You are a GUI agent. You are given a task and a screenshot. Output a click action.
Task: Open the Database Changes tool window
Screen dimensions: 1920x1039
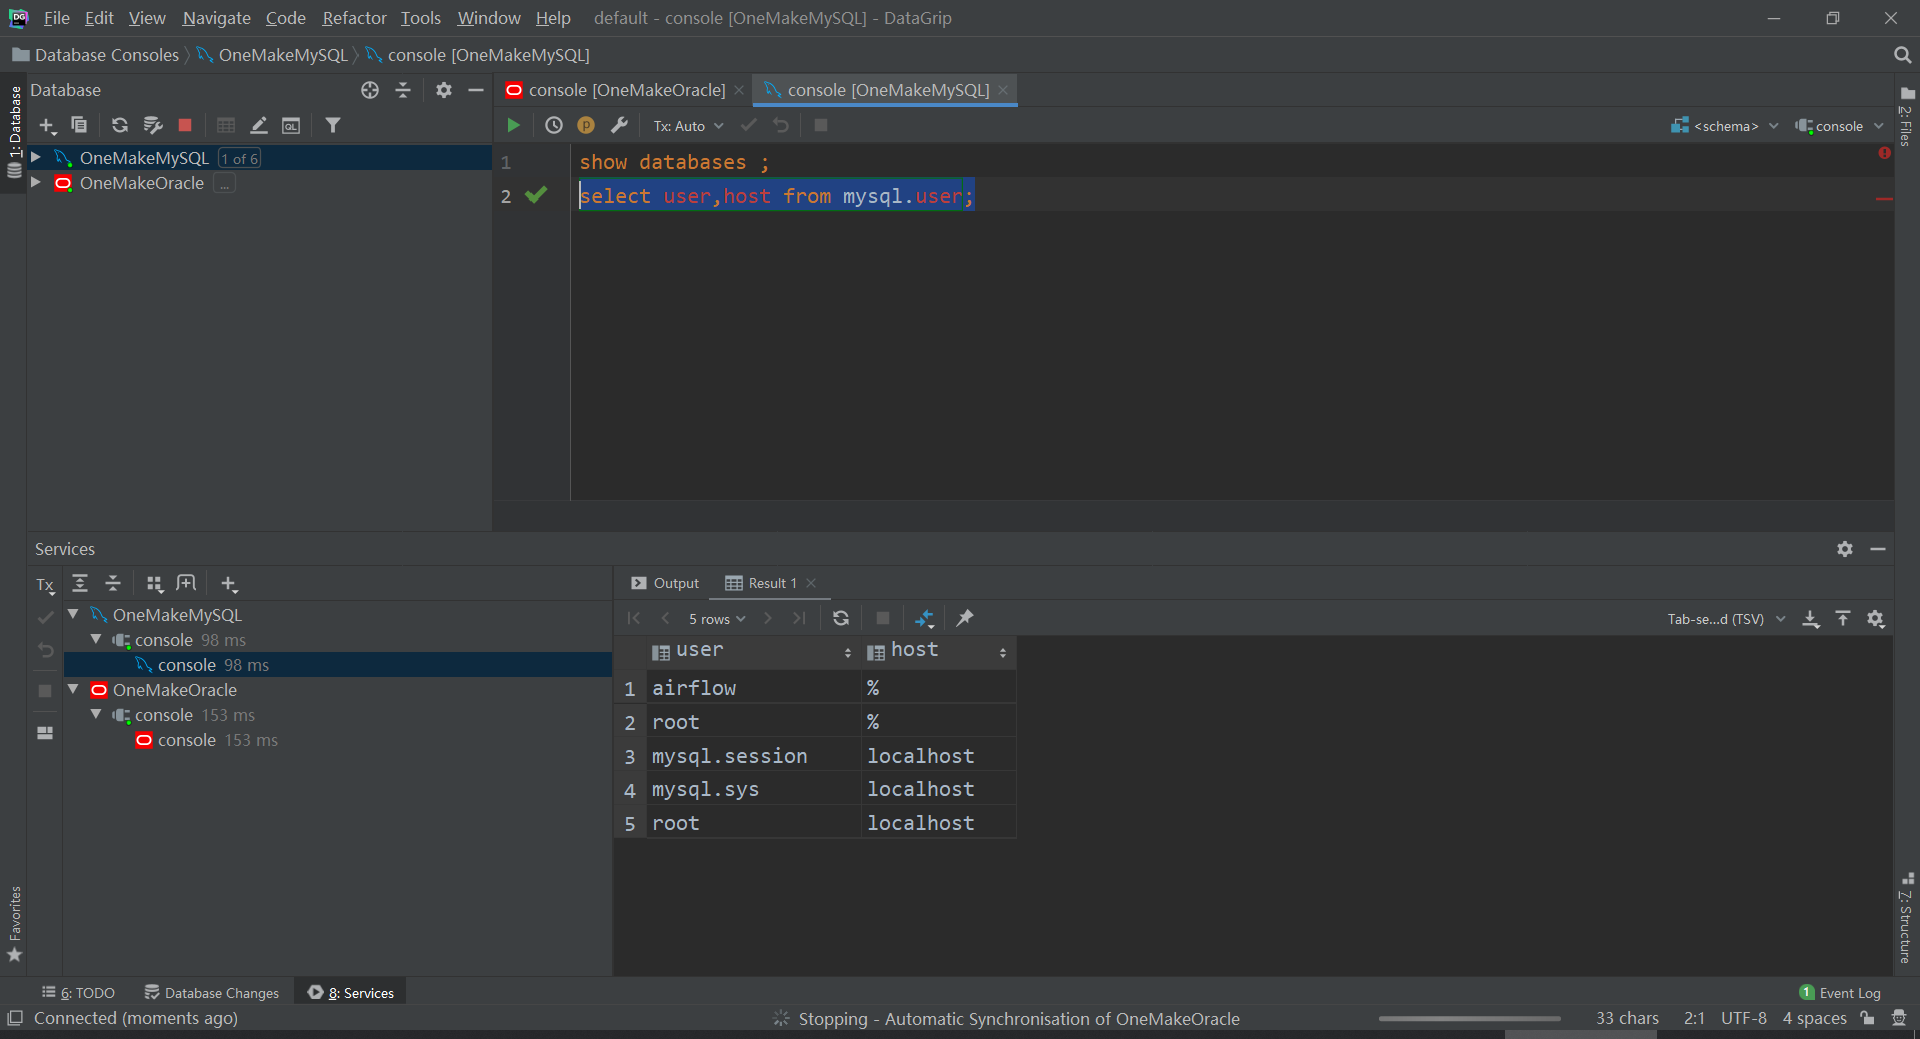211,992
